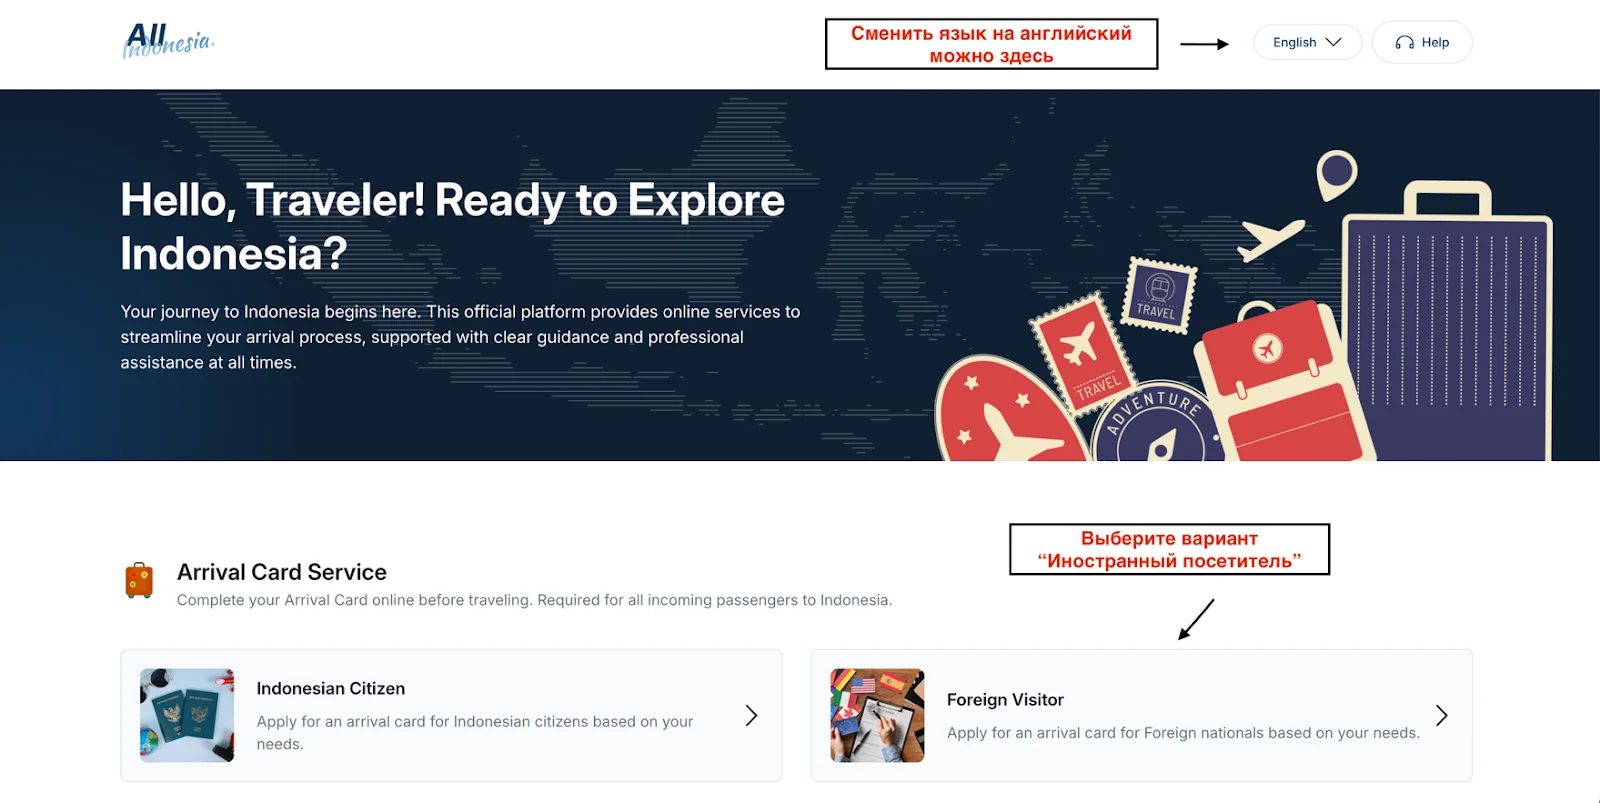Screen dimensions: 1600x803
Task: Click the navy suitcase illustration
Action: (1447, 322)
